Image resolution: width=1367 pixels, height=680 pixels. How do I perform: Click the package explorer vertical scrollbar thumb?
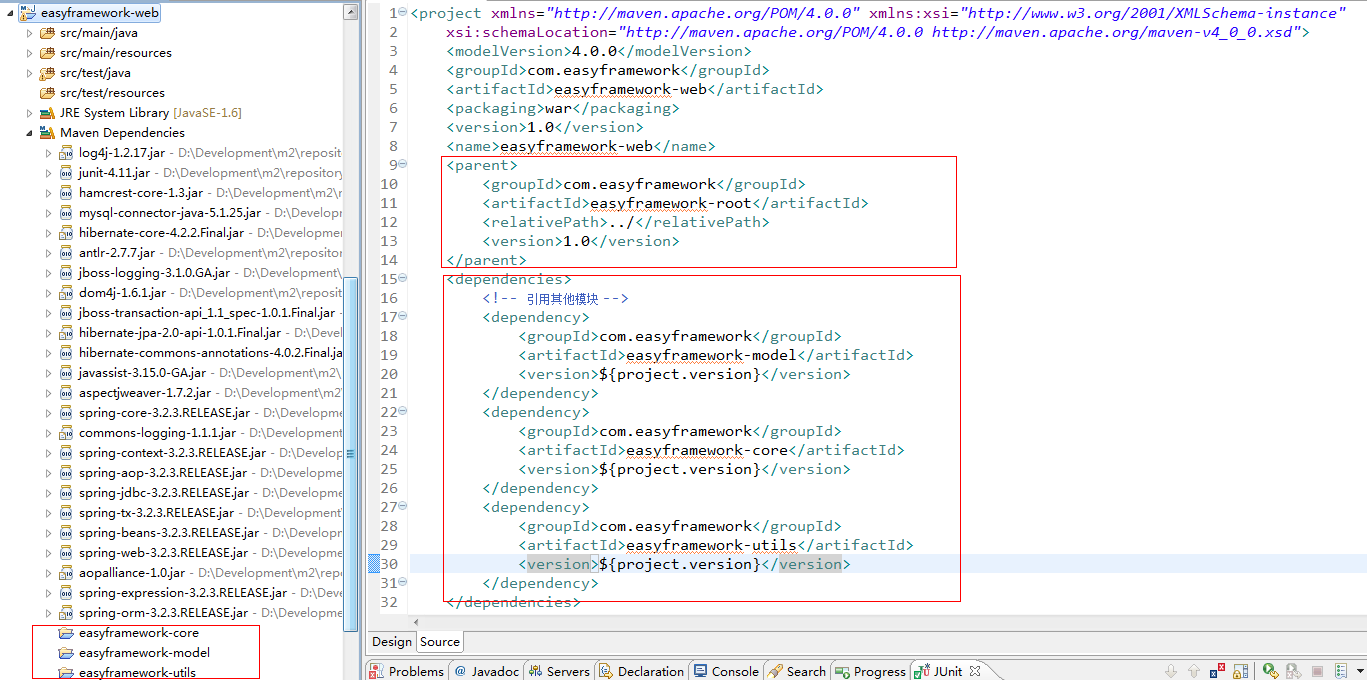pos(350,455)
